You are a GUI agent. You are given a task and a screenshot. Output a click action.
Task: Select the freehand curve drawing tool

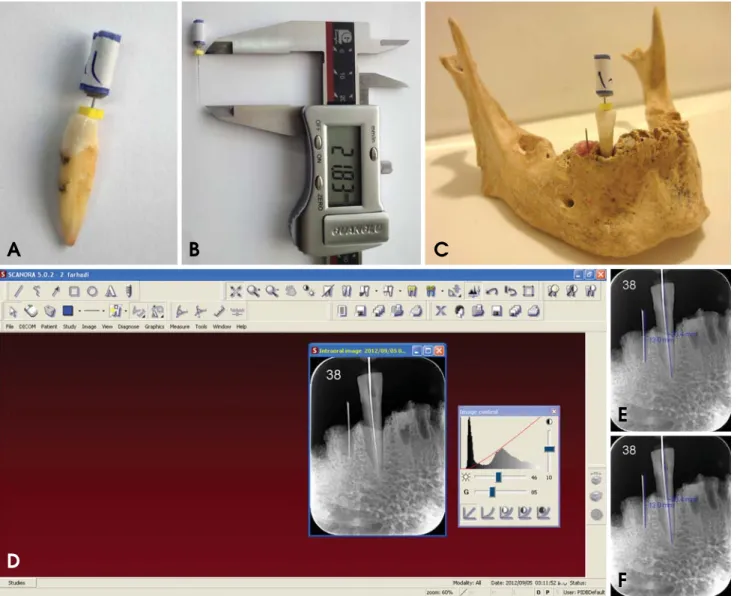pyautogui.click(x=36, y=291)
